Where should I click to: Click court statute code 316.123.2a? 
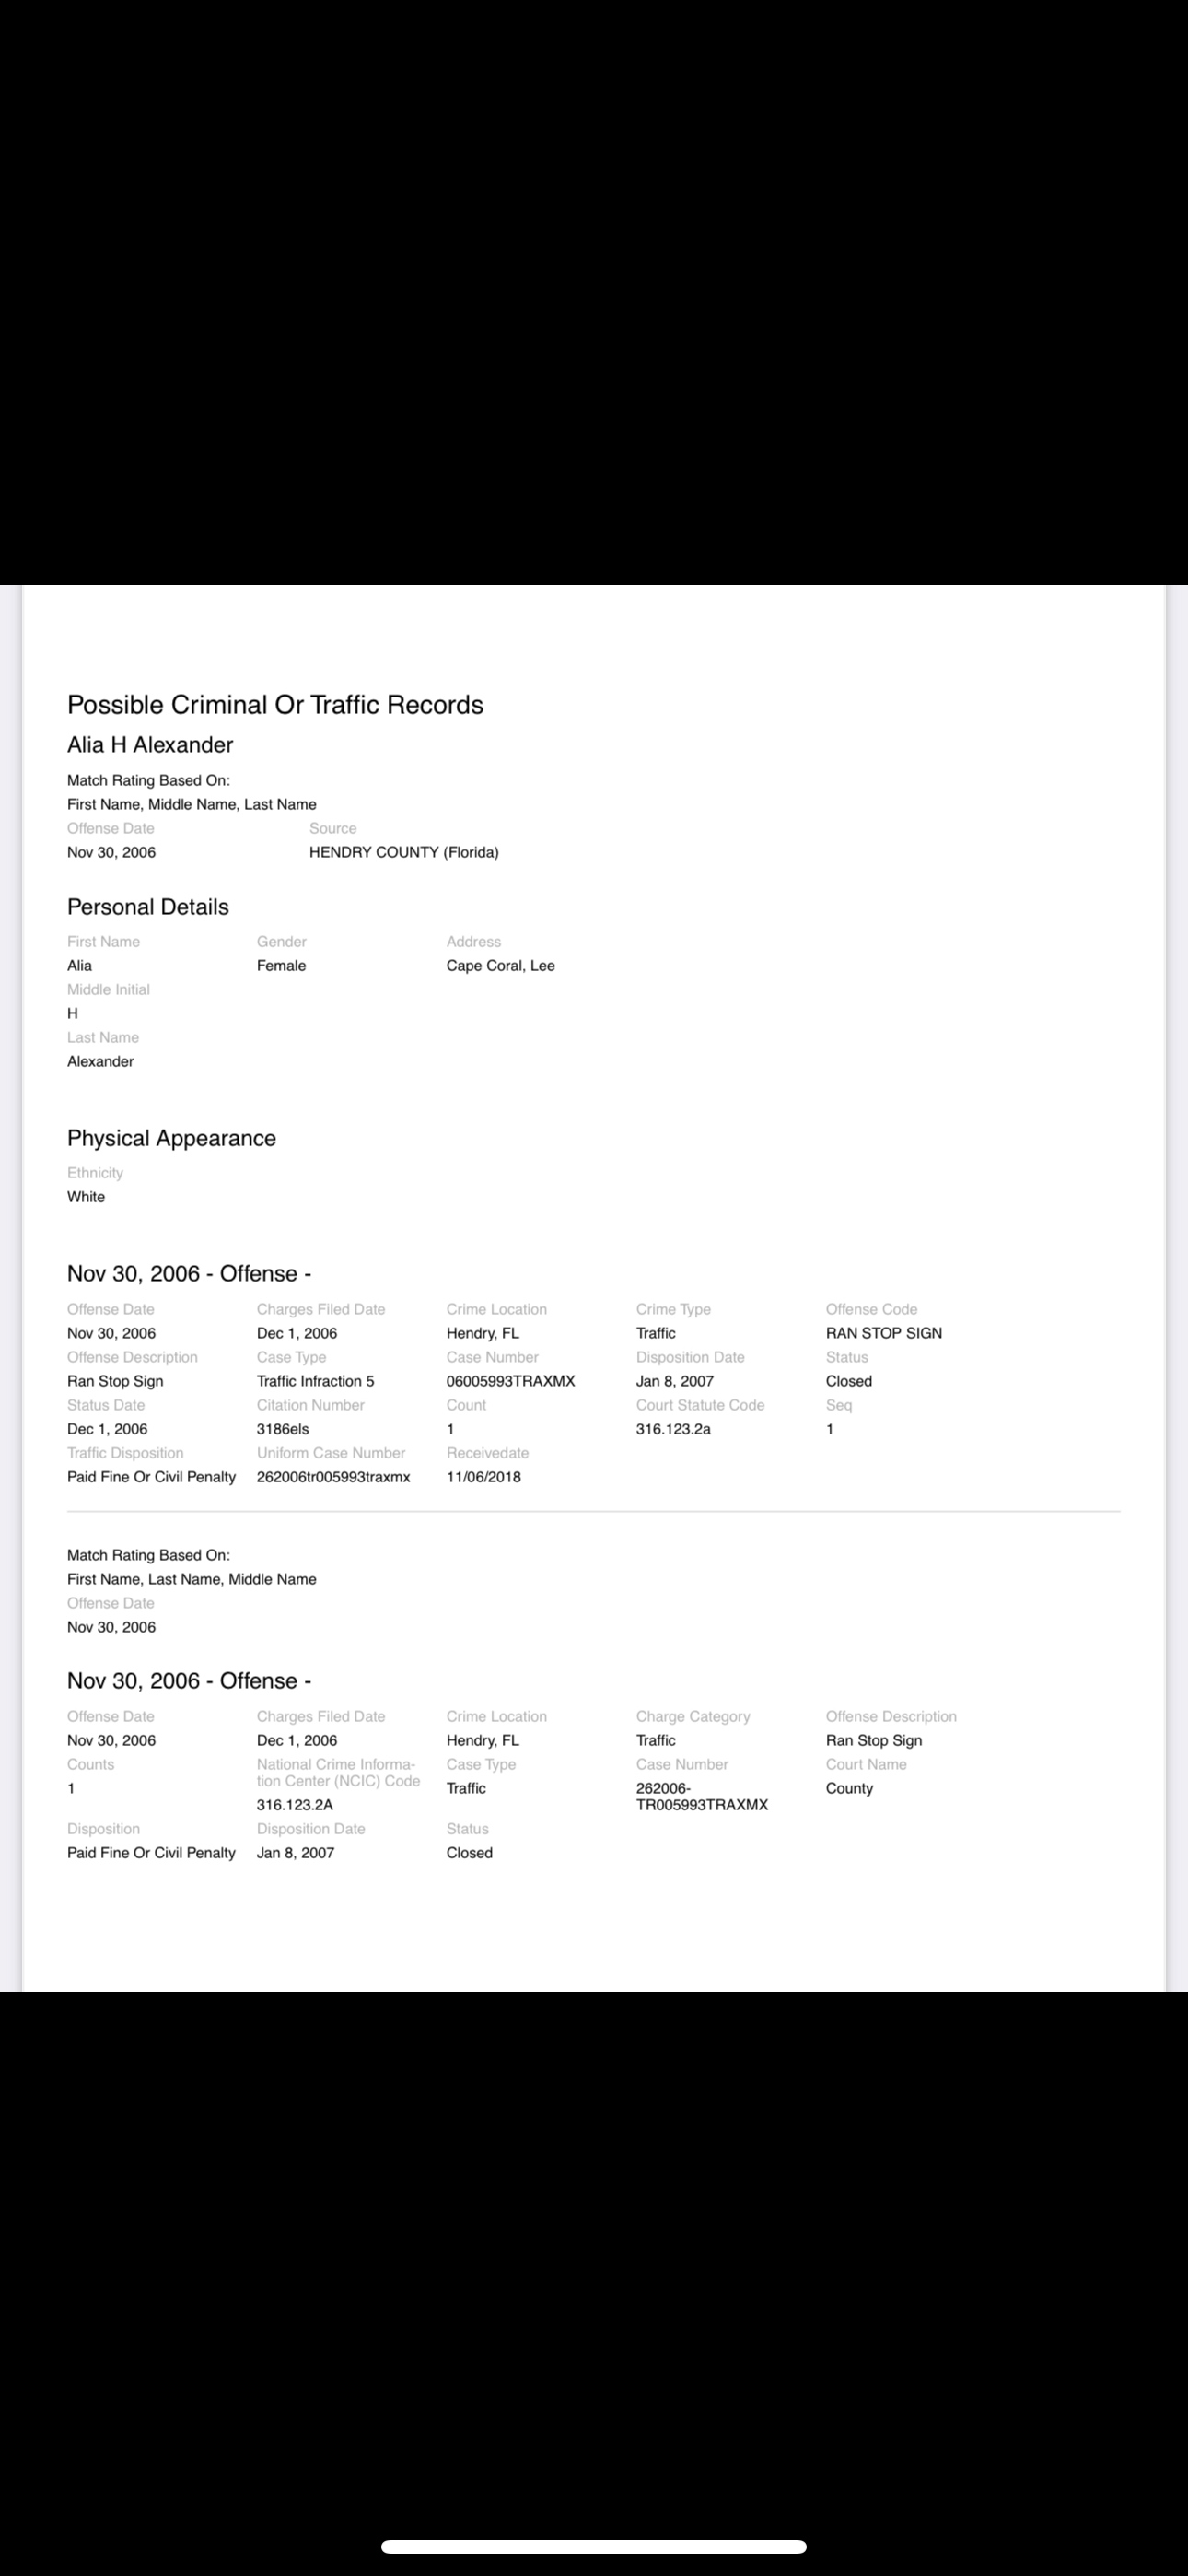click(673, 1429)
